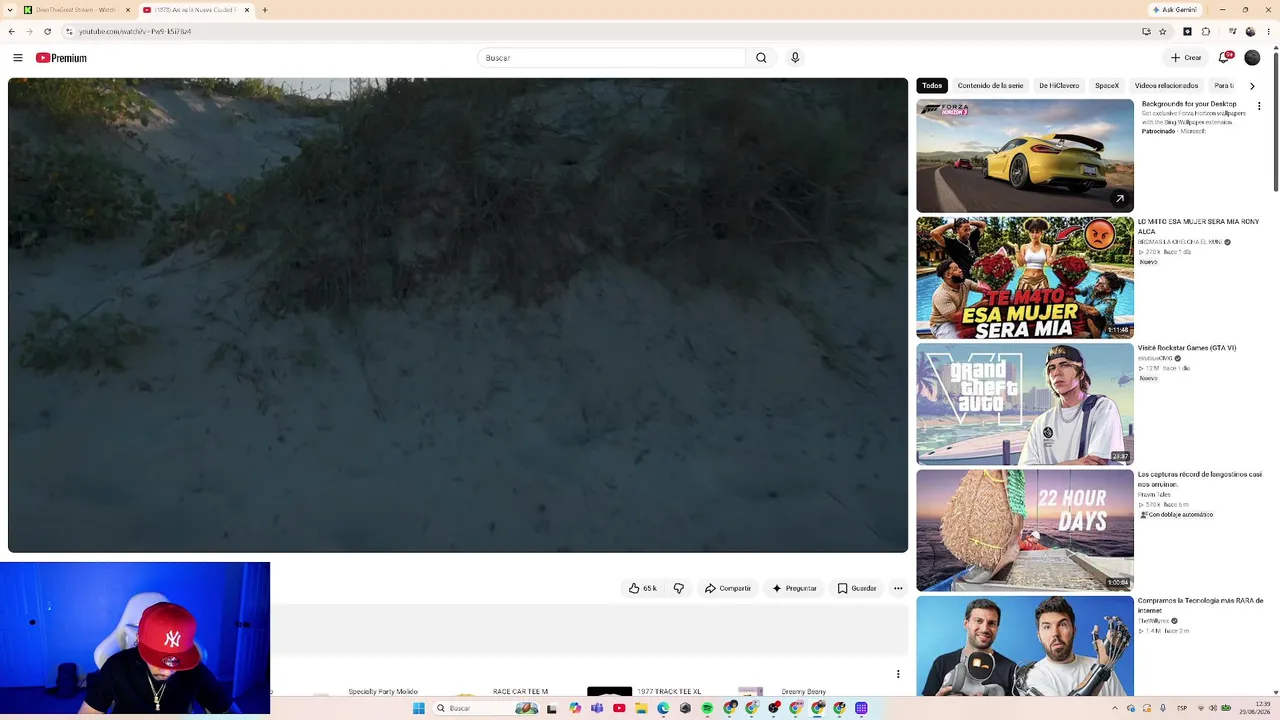Open Copilot from the taskbar
This screenshot has height=720, width=1280.
click(x=575, y=708)
